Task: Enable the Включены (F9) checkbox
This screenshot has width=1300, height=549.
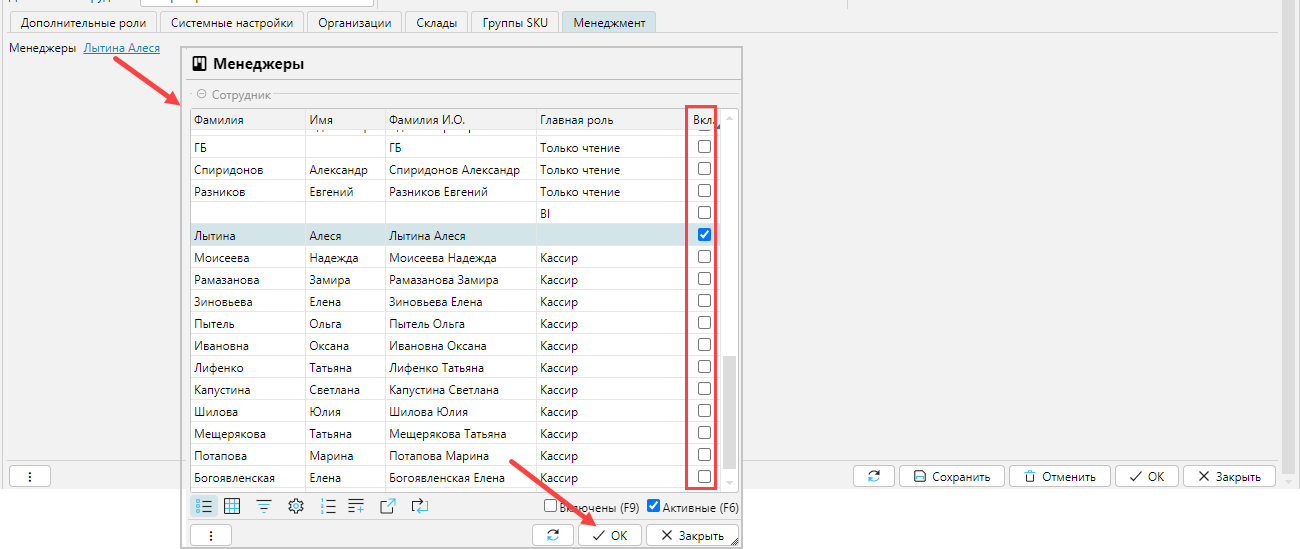Action: point(551,506)
